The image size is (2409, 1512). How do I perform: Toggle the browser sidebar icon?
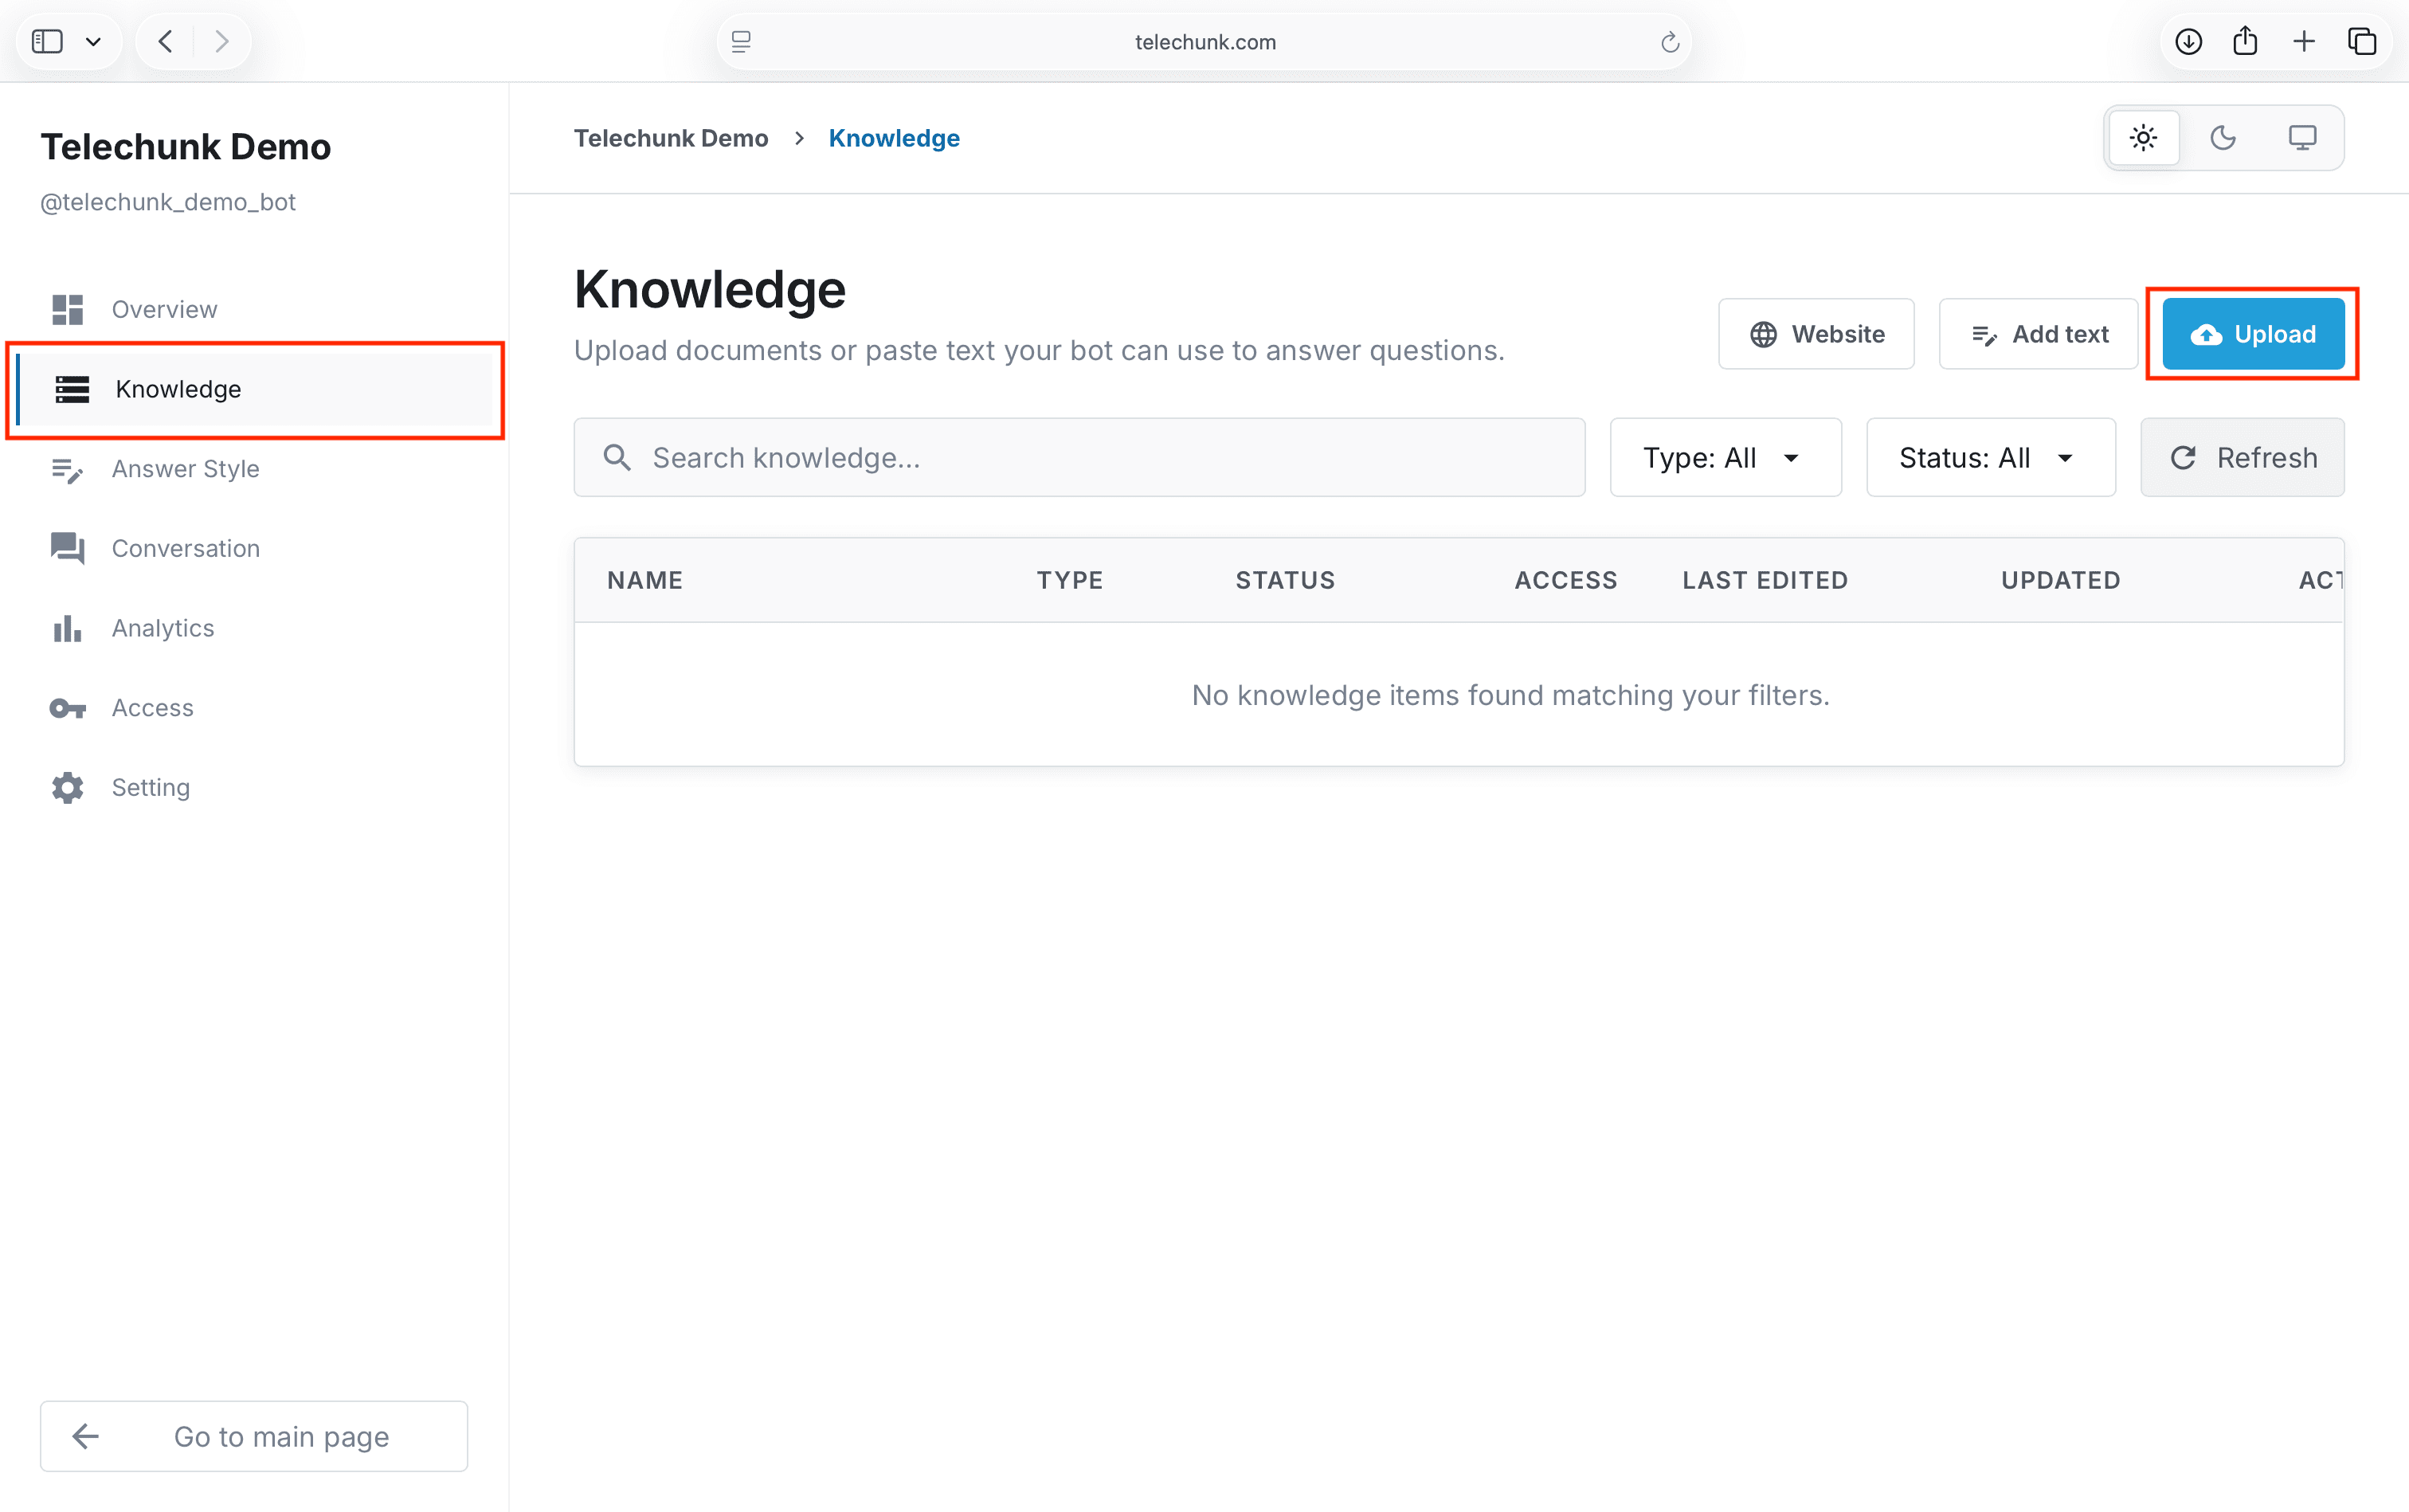(47, 41)
